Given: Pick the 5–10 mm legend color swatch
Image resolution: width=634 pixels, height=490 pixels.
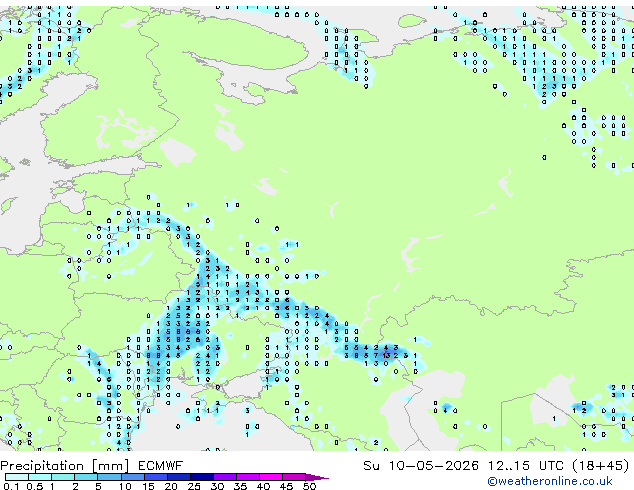Looking at the screenshot, I should pos(110,477).
